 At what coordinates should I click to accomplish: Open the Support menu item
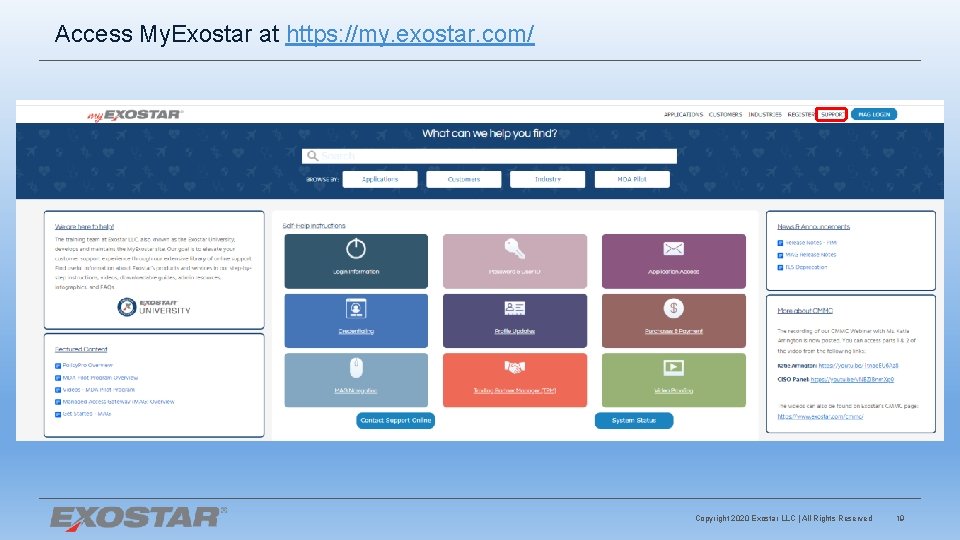point(831,114)
